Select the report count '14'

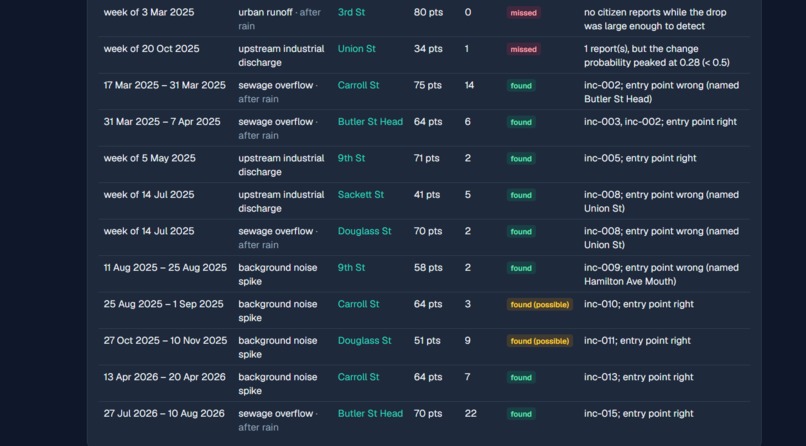coord(469,85)
